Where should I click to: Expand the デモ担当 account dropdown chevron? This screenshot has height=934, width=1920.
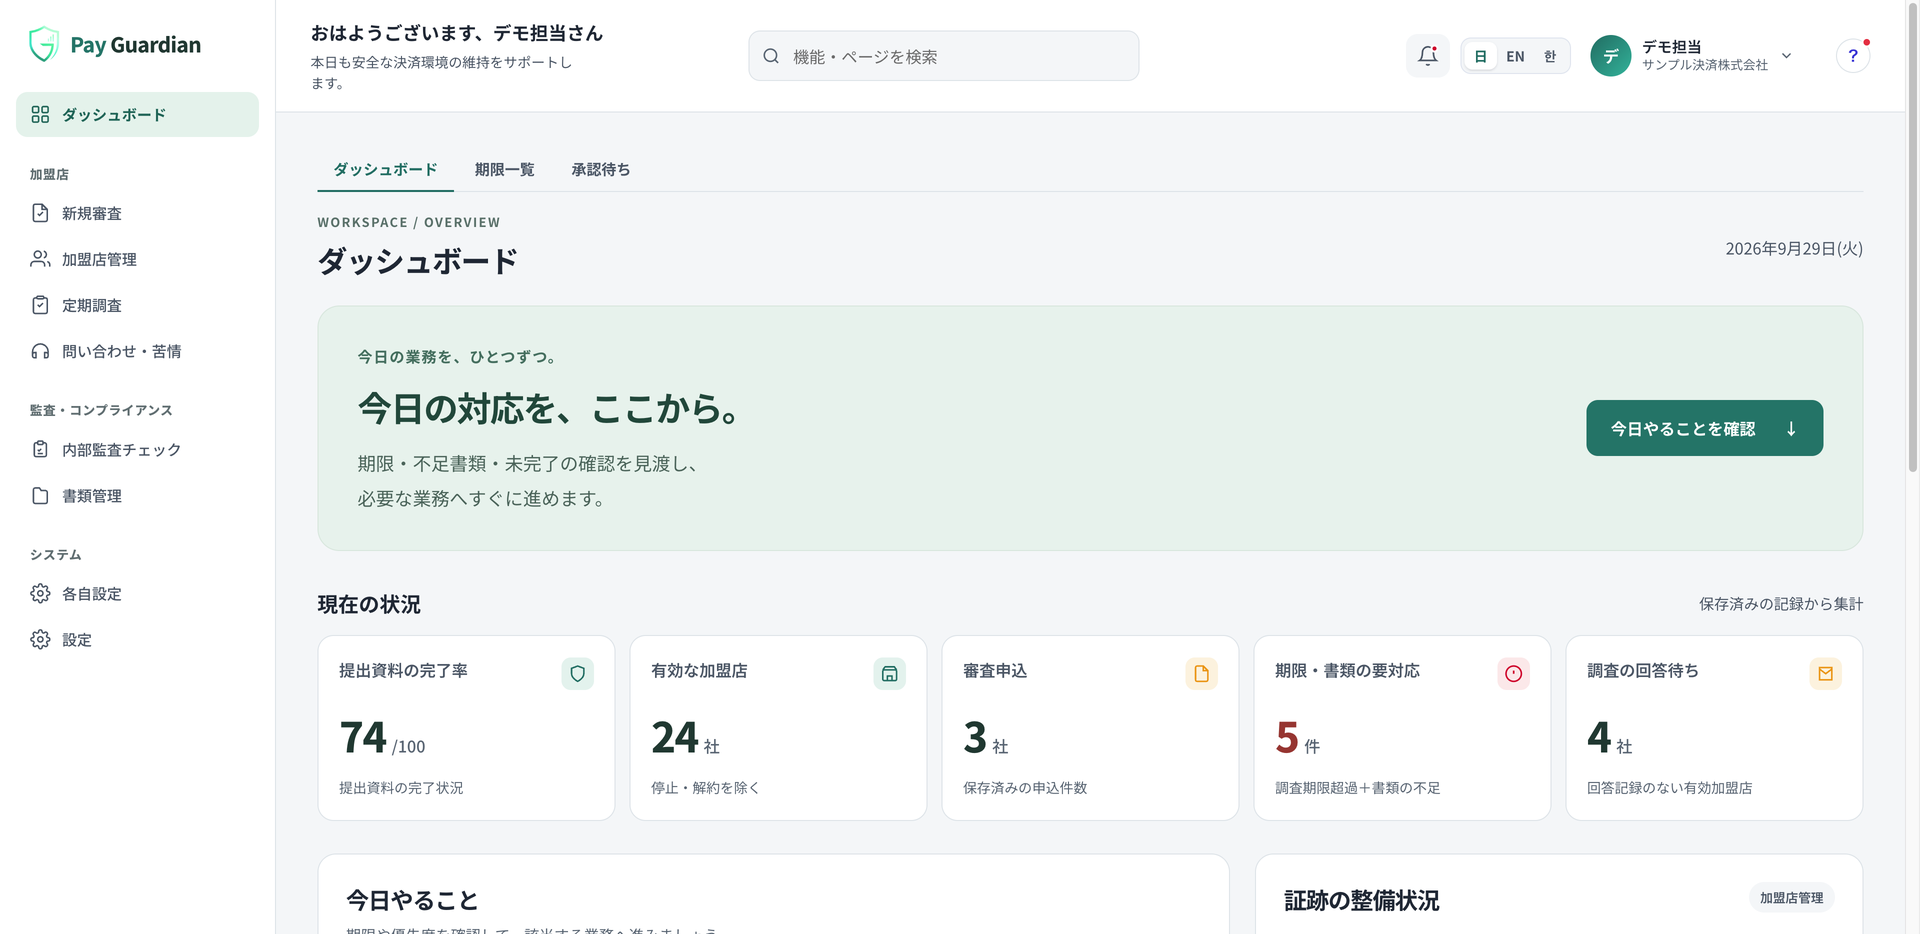pyautogui.click(x=1787, y=56)
